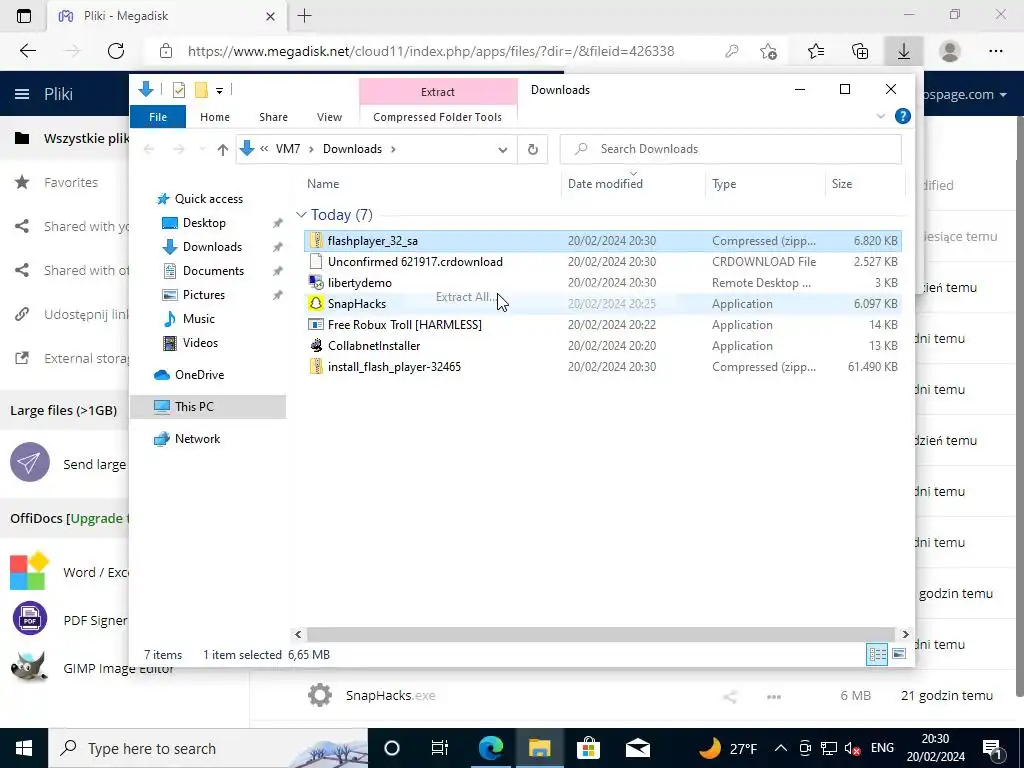Switch to the View ribbon tab

coord(329,117)
